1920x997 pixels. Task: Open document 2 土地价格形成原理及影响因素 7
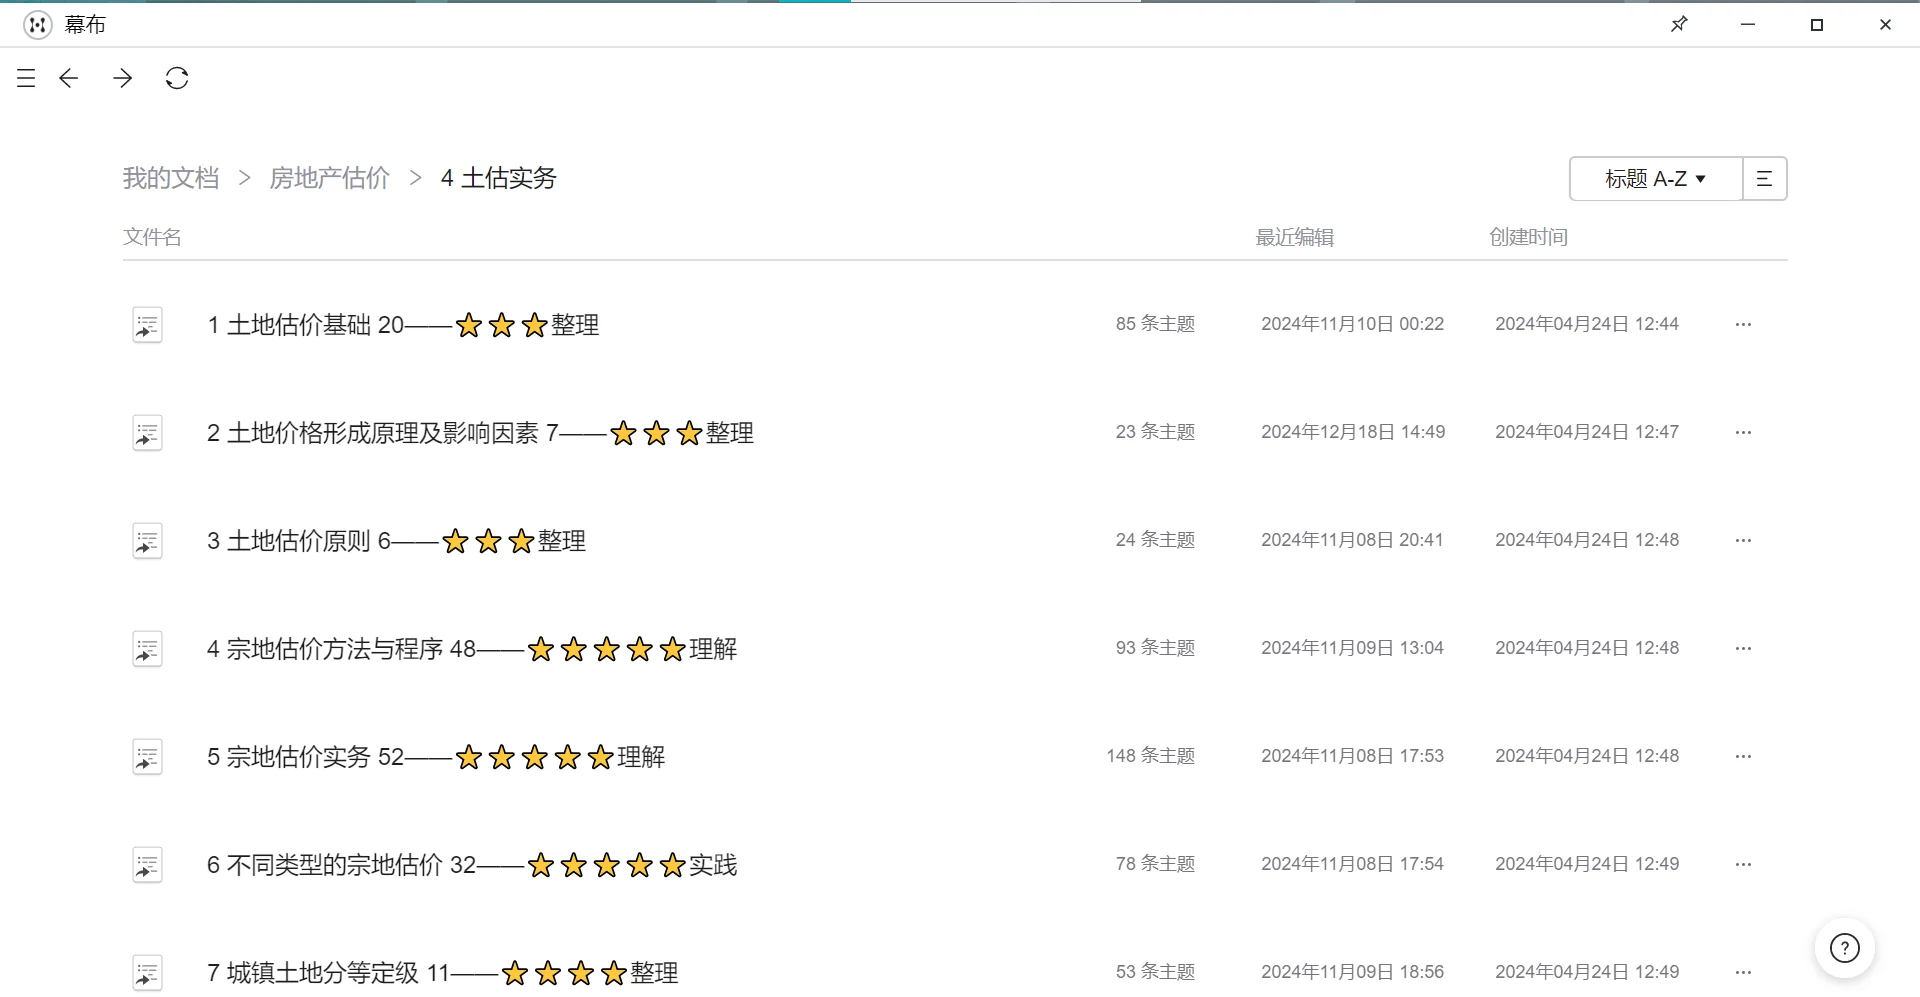[480, 433]
